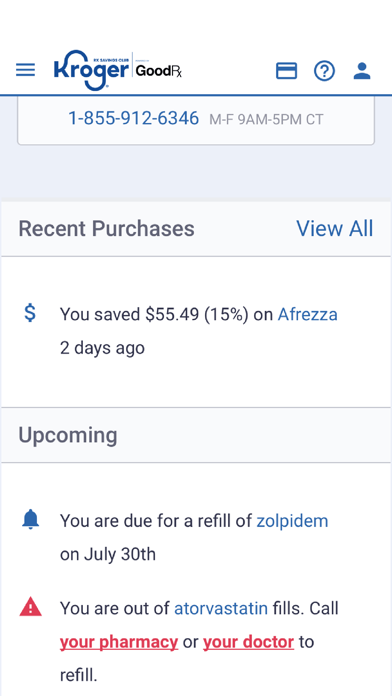This screenshot has height=696, width=392.
Task: Open the hamburger navigation menu
Action: pos(25,70)
